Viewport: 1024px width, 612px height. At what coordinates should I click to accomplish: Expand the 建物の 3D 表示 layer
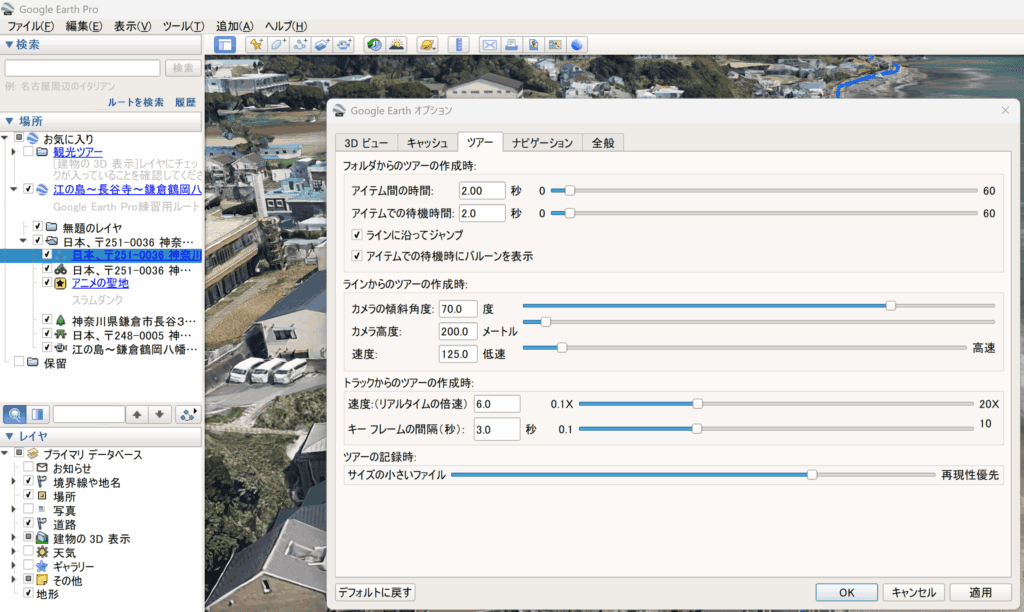14,538
